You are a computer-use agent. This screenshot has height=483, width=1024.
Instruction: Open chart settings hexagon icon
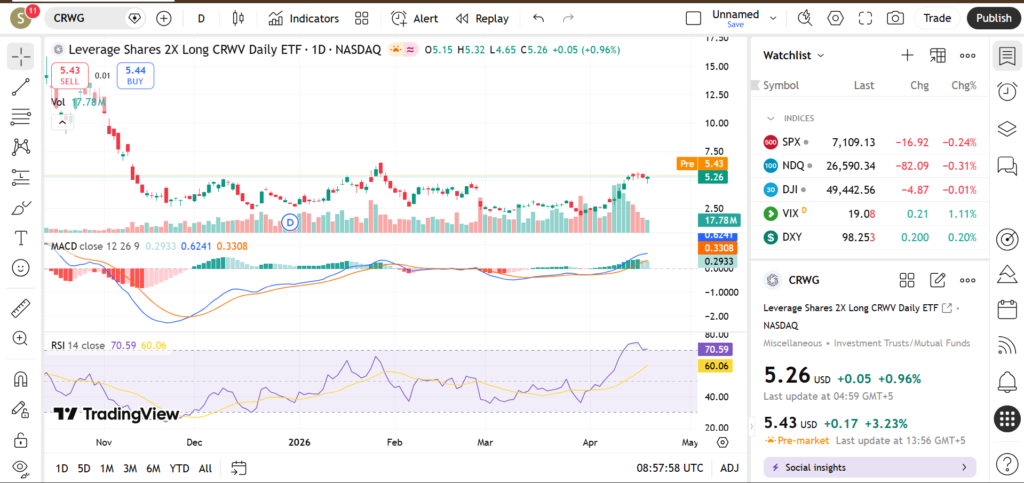coord(836,18)
